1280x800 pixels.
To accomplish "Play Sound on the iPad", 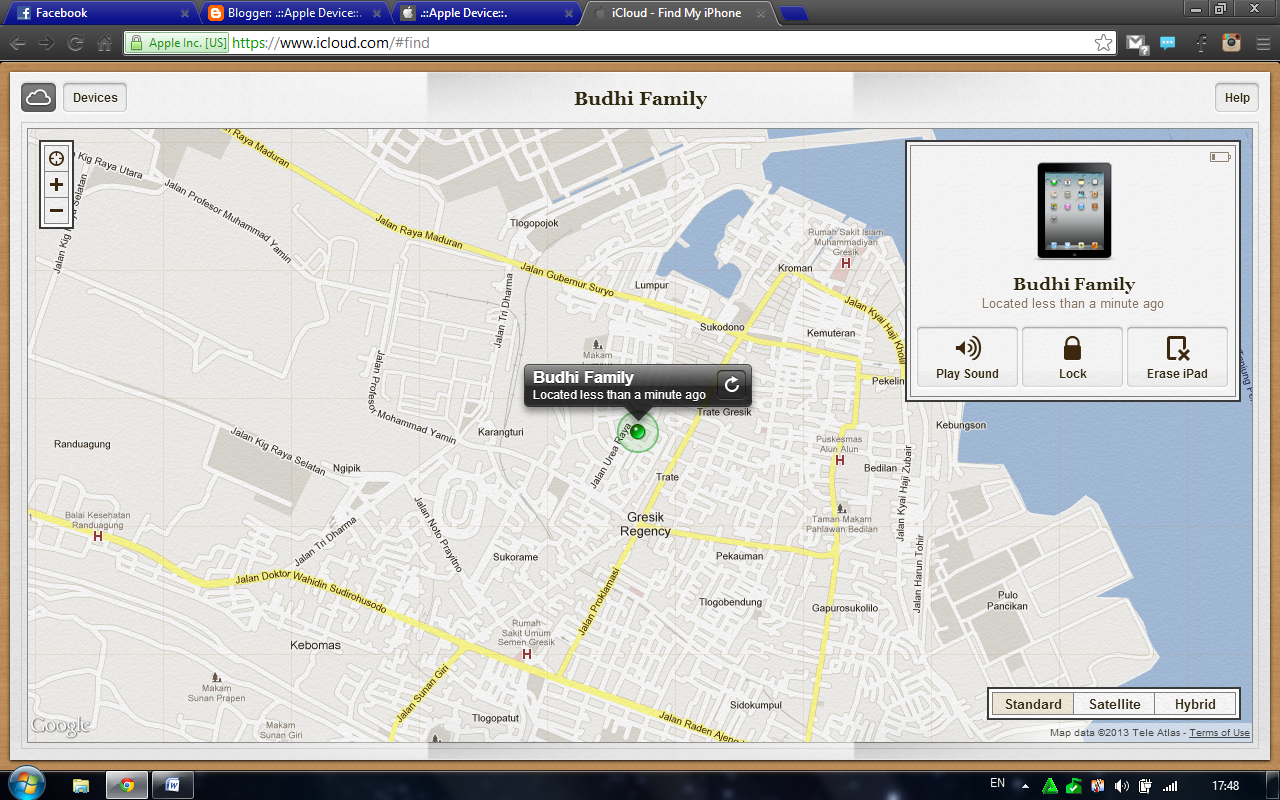I will [x=967, y=356].
